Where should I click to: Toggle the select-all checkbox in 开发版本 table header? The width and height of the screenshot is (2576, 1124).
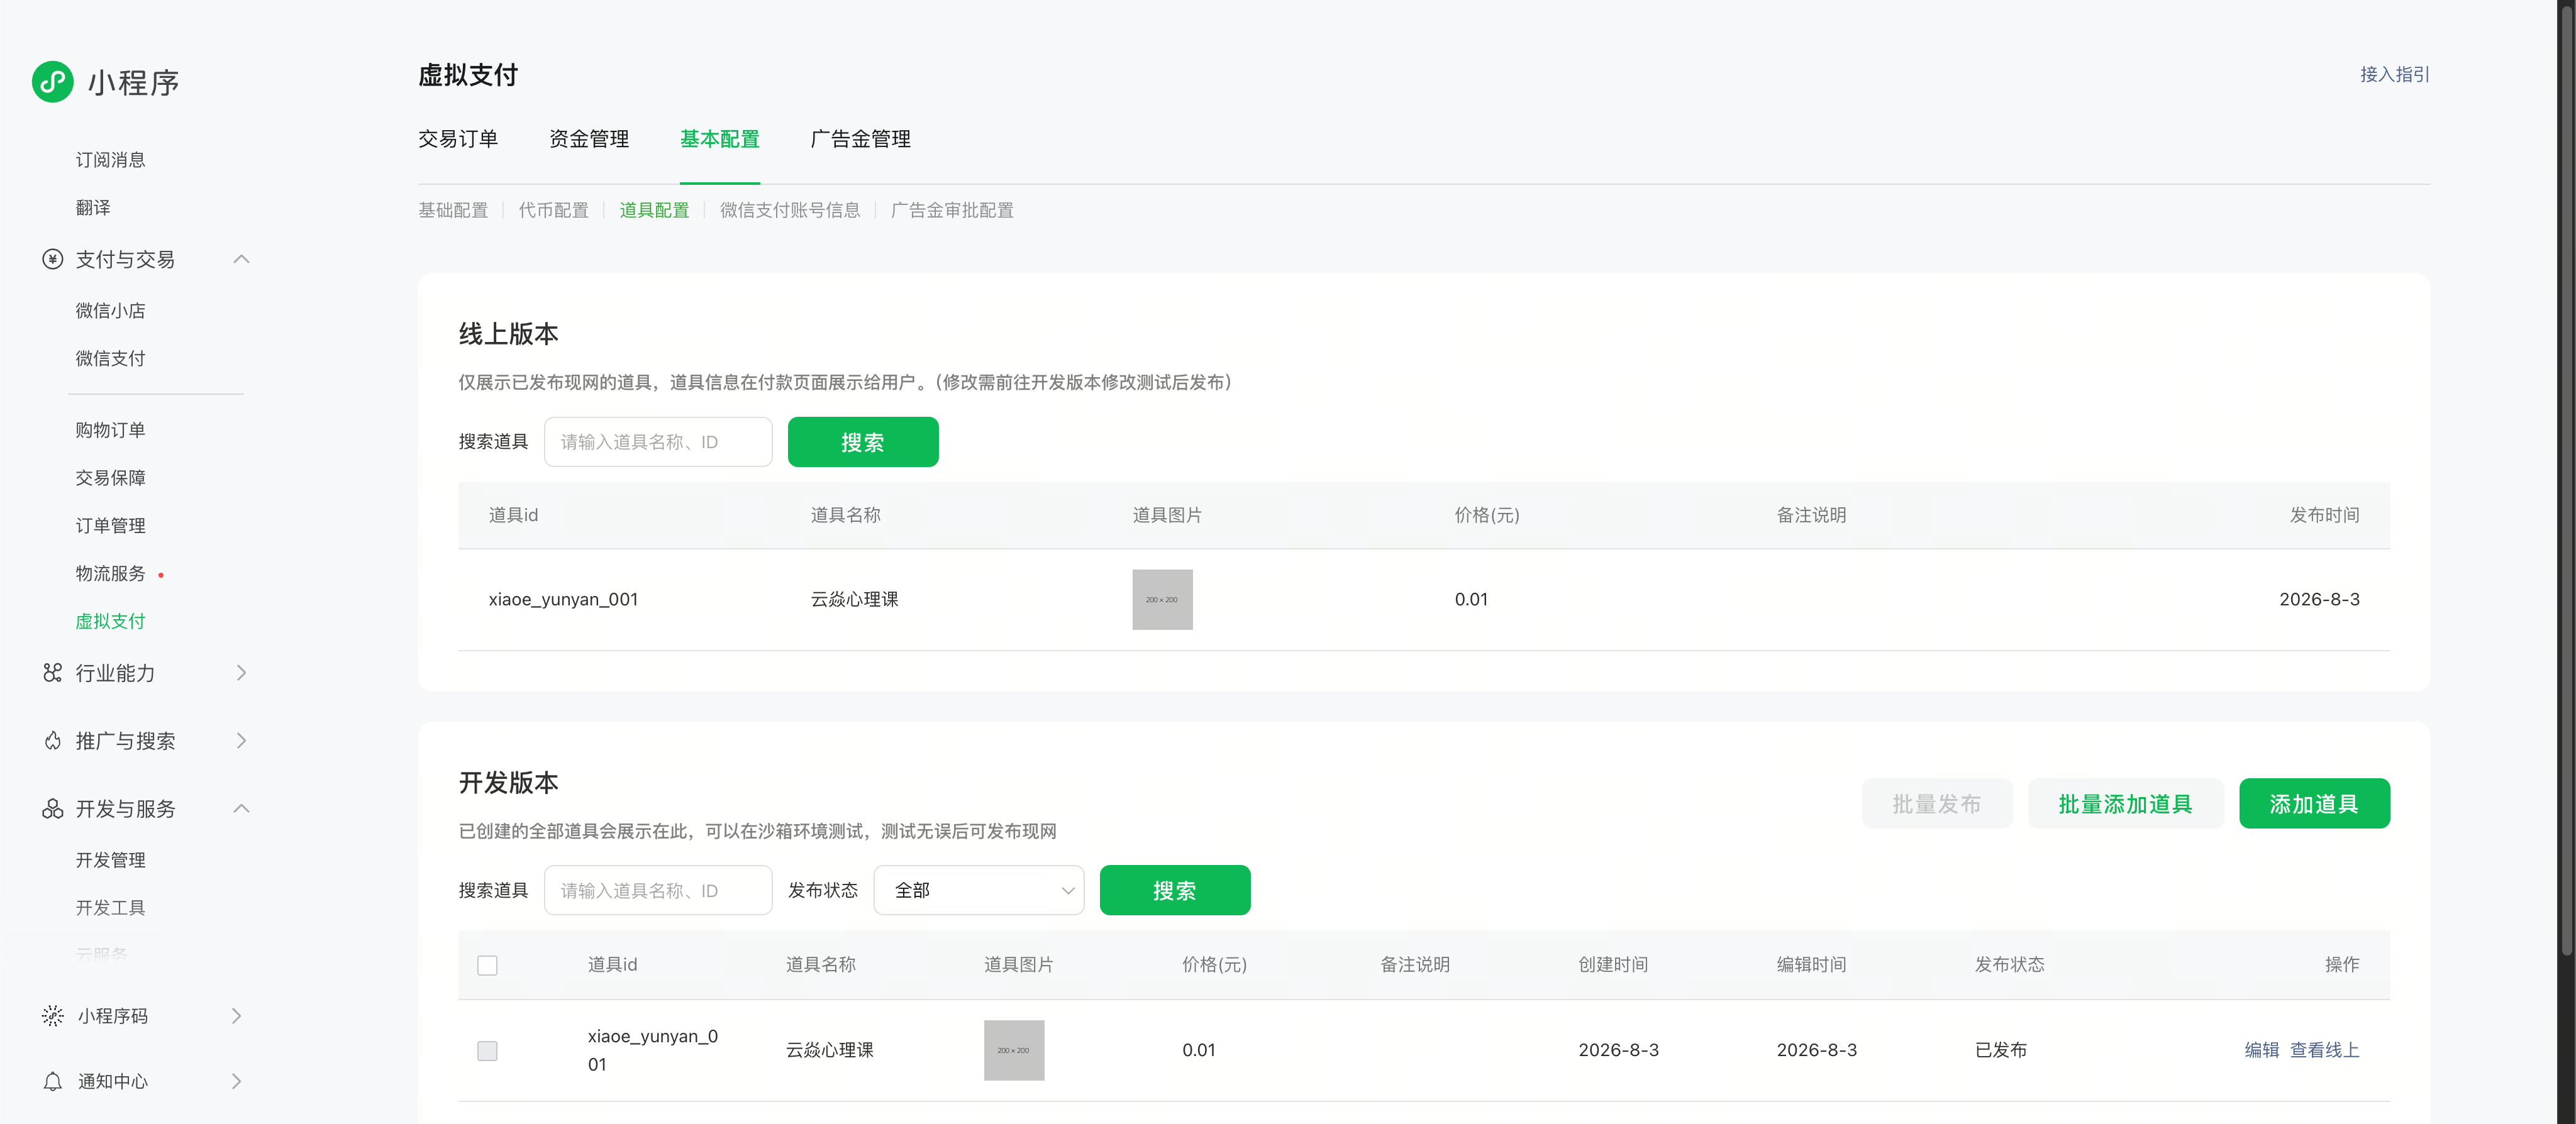[x=488, y=966]
